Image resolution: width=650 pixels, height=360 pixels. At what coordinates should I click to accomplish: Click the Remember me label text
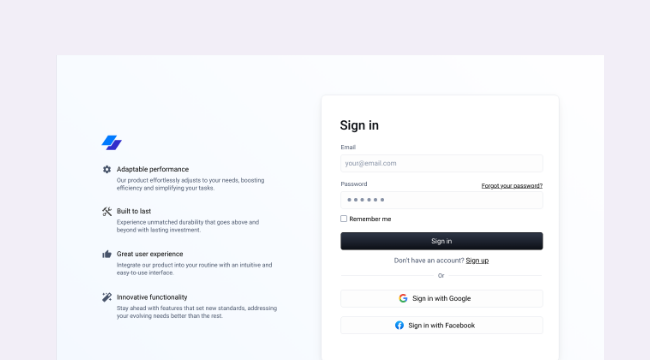click(370, 219)
